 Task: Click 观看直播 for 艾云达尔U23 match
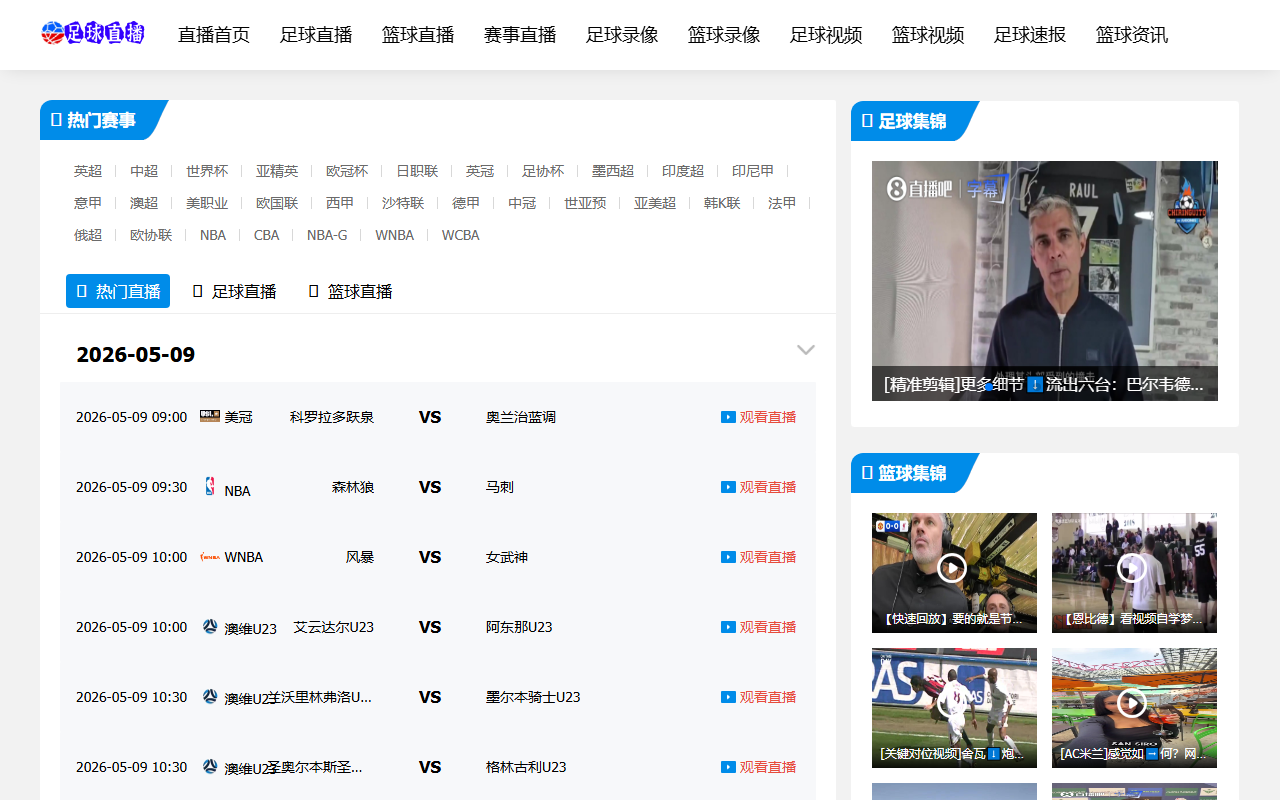pos(768,627)
